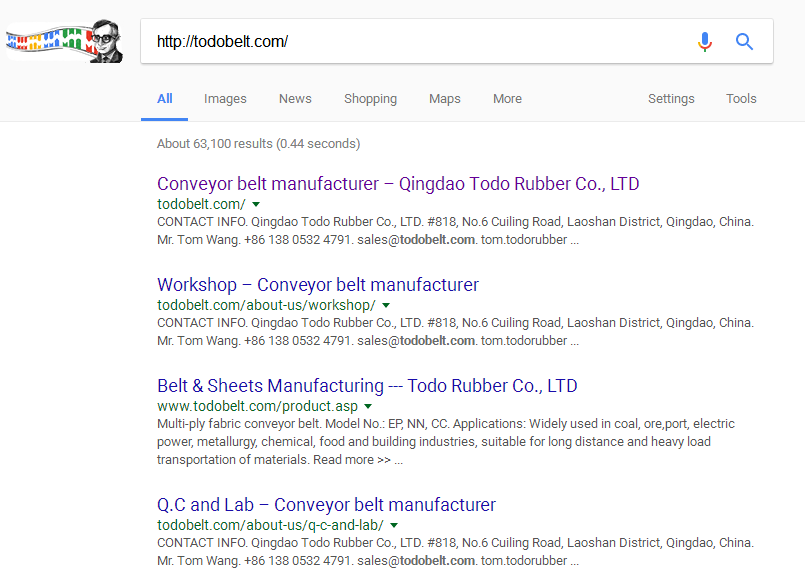Expand dropdown arrow next to todobelt.com/ URL
This screenshot has width=805, height=585.
pyautogui.click(x=256, y=204)
